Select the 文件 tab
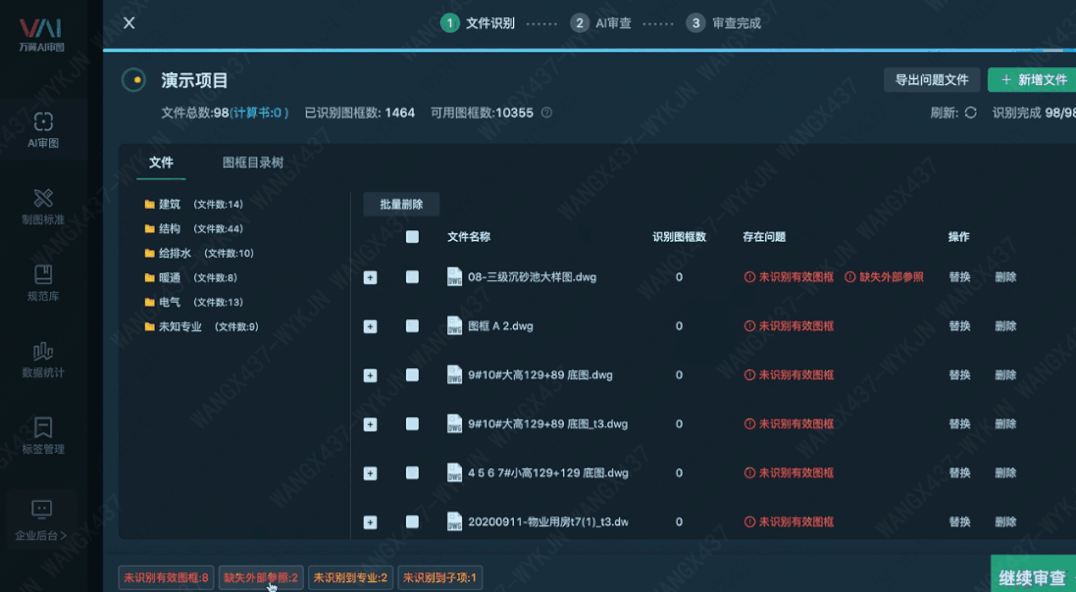Screen dimensions: 1076x592 (x=161, y=163)
